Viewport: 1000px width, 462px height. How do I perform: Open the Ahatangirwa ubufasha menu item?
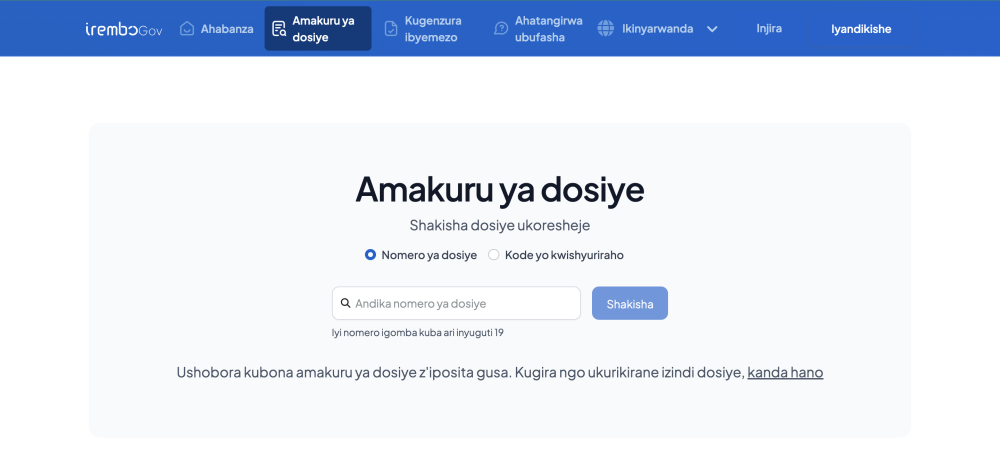pos(547,29)
